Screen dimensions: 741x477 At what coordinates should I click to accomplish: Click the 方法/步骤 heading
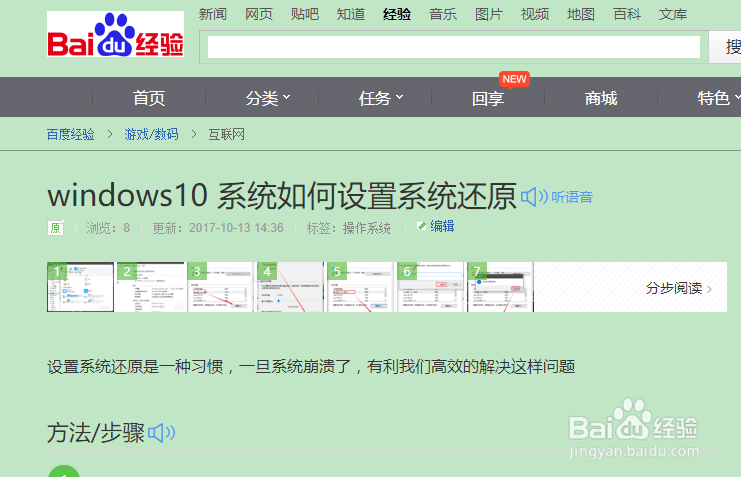click(x=95, y=433)
